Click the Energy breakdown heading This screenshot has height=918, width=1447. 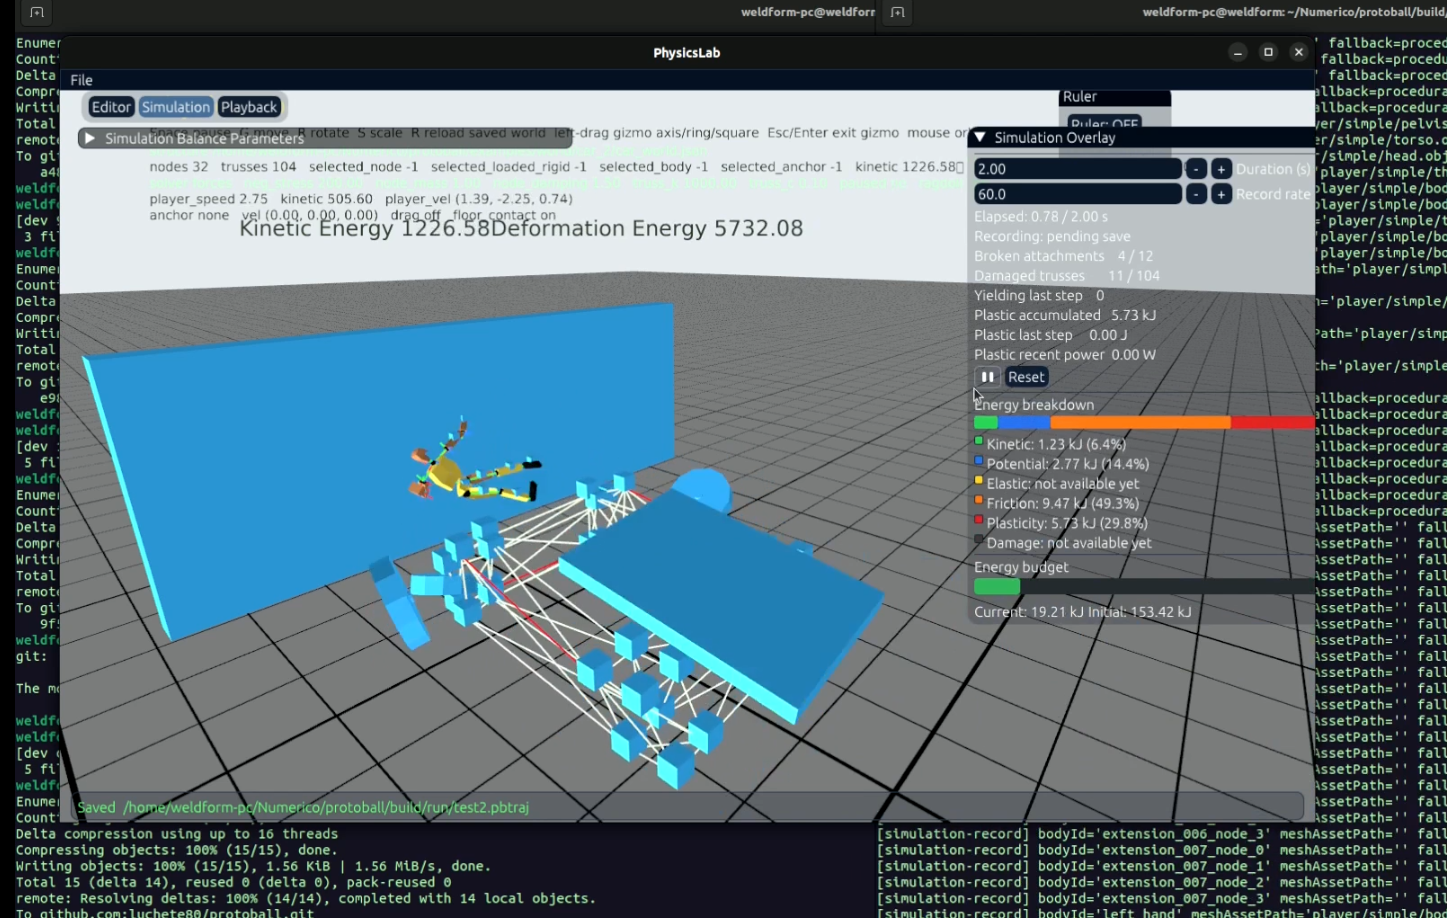click(x=1034, y=405)
